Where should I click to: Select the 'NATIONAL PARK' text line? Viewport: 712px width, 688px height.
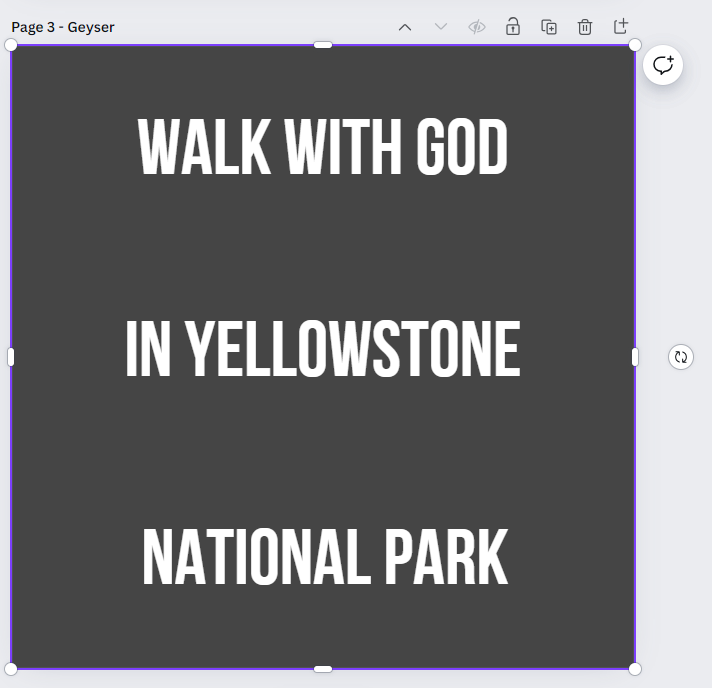[325, 557]
